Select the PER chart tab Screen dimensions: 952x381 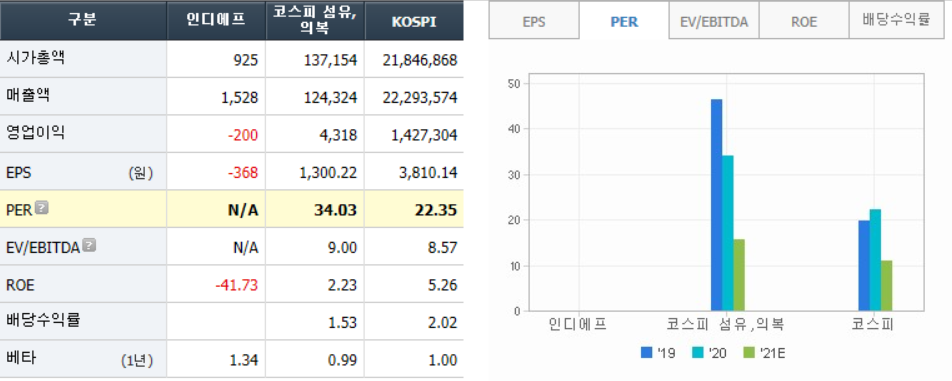click(624, 21)
